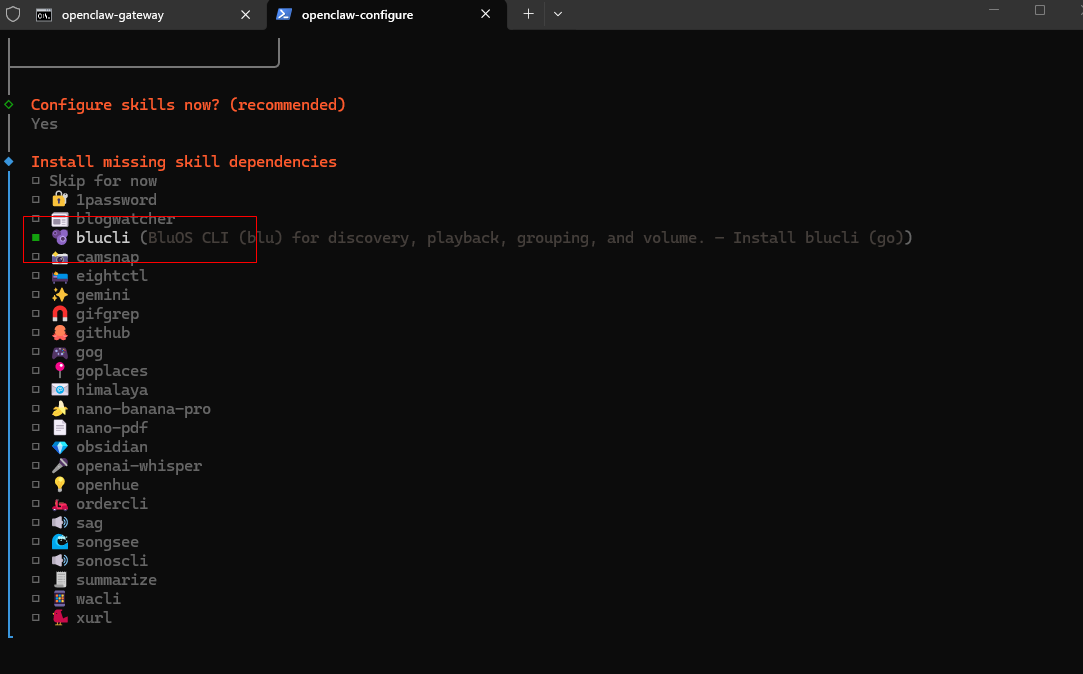Select the nano-banana-pro skill label

pos(143,410)
